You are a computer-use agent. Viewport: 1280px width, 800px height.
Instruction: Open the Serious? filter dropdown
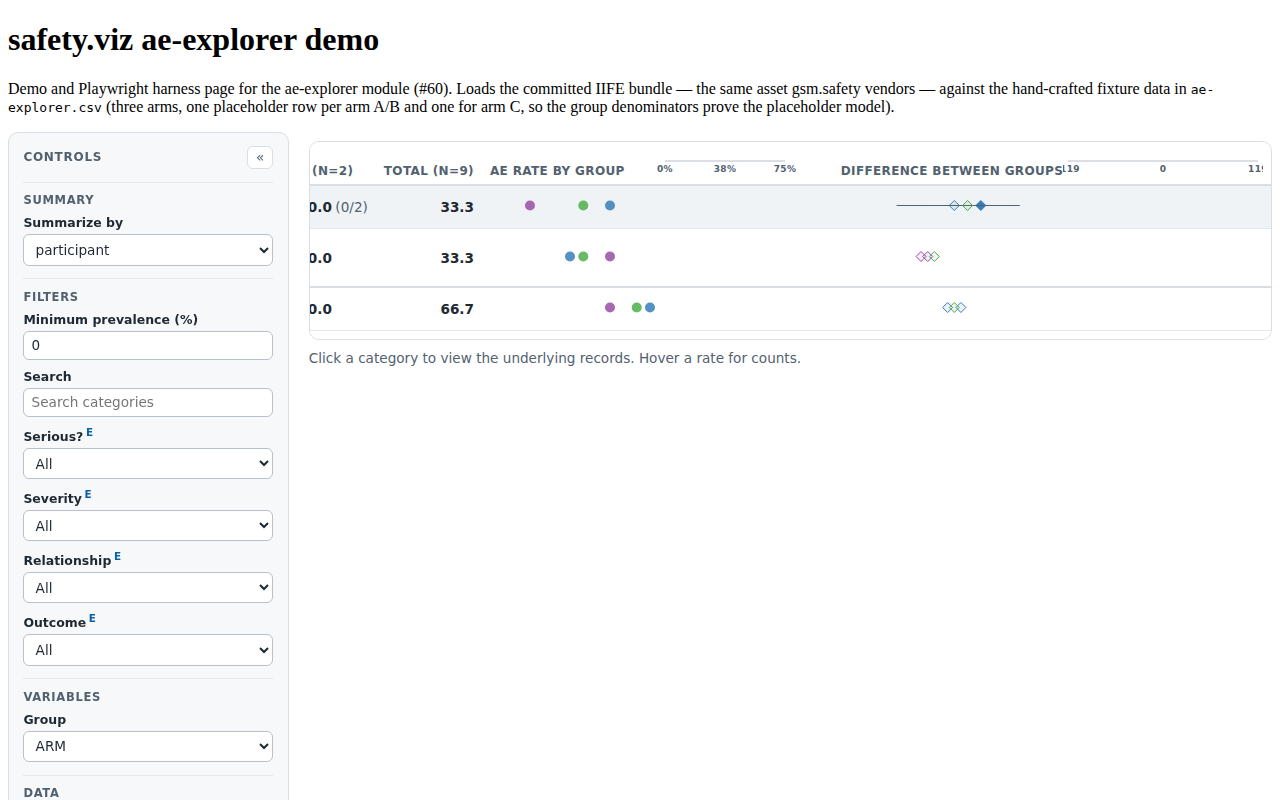coord(148,464)
